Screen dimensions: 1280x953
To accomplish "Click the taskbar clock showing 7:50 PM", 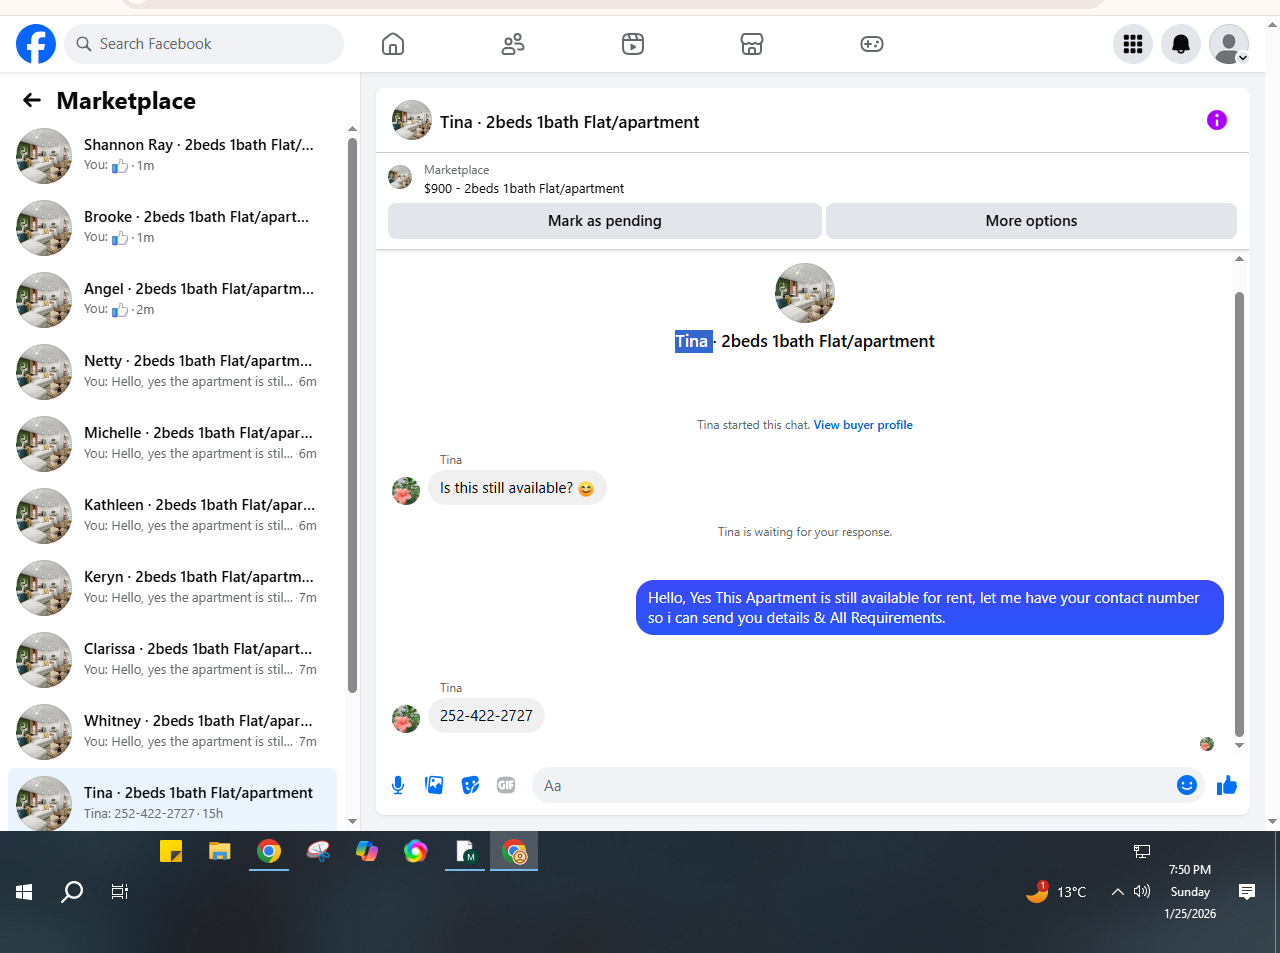I will [x=1190, y=892].
